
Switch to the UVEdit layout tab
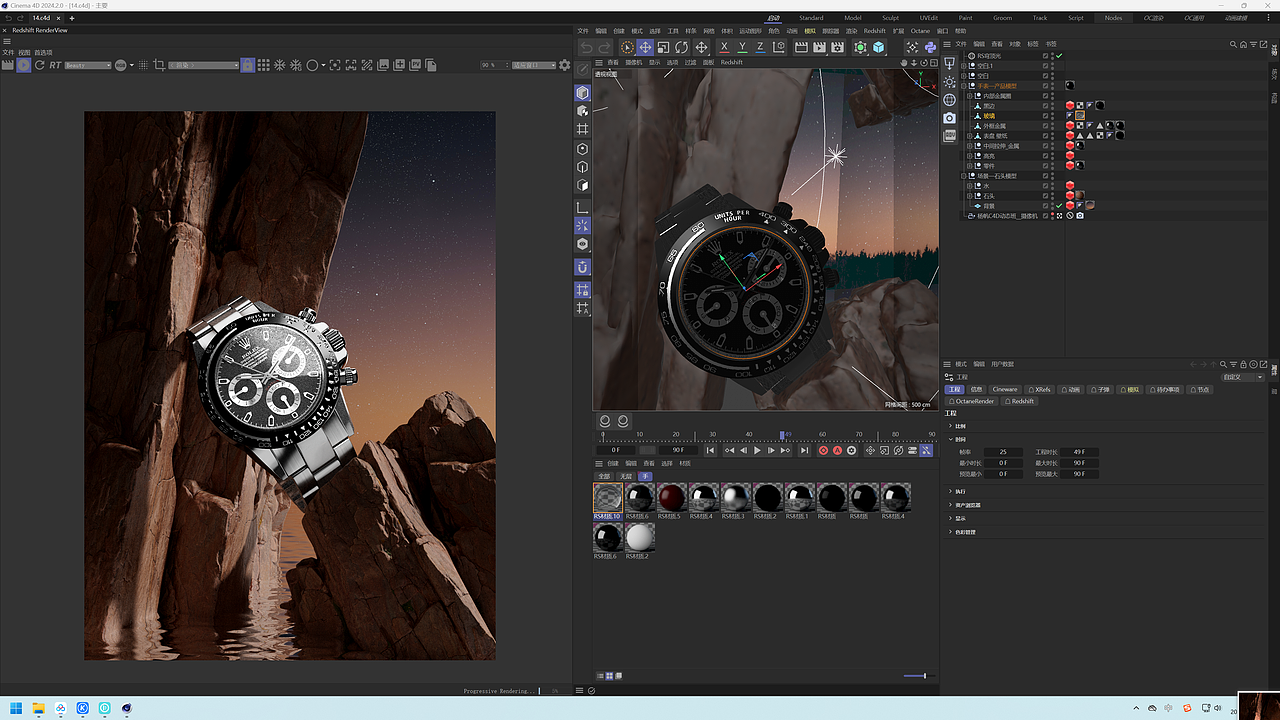click(x=929, y=18)
